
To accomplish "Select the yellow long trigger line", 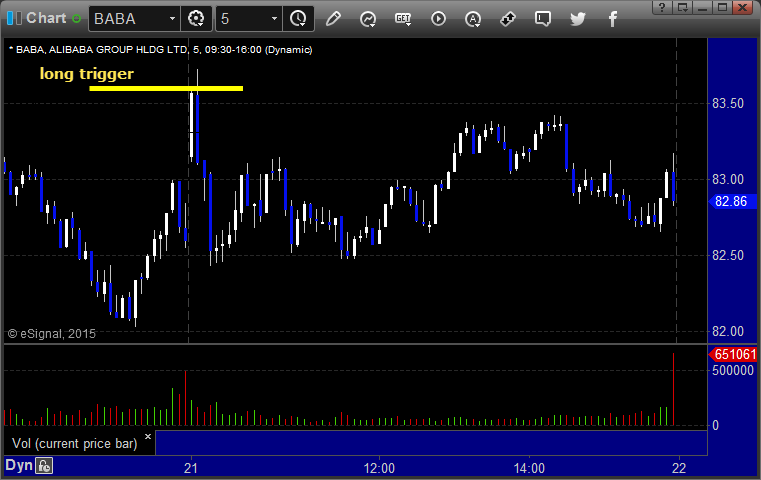I will tap(166, 88).
